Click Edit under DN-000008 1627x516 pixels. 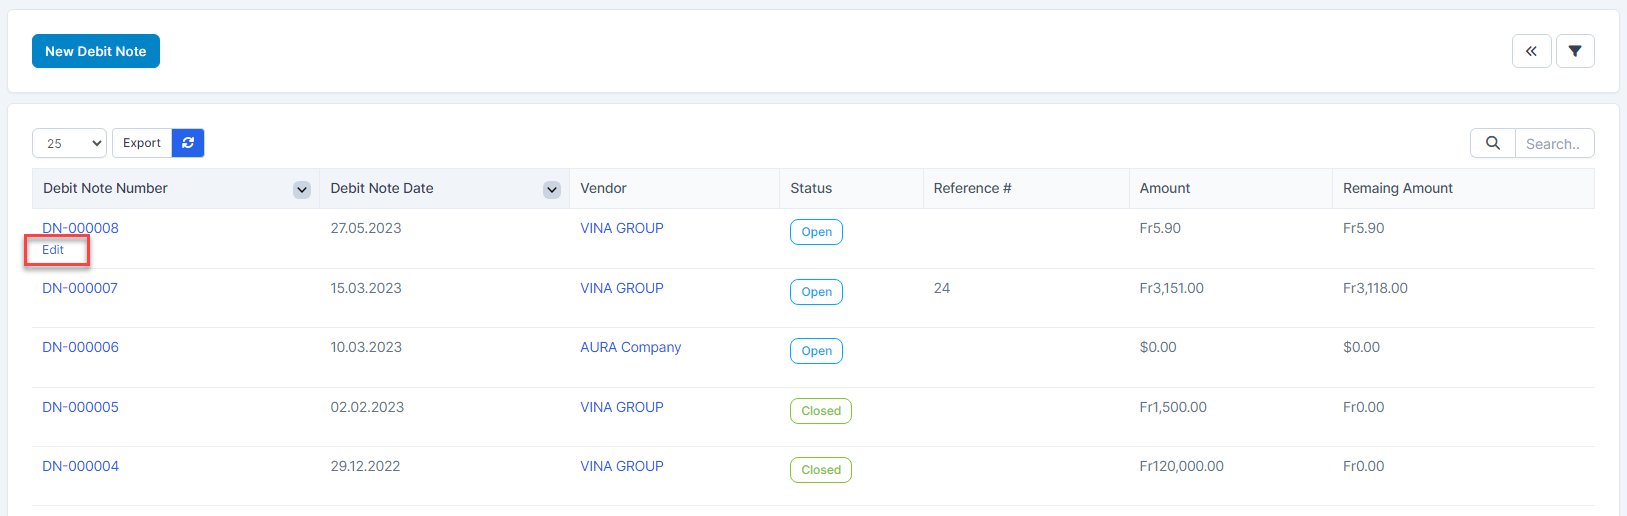pos(53,250)
